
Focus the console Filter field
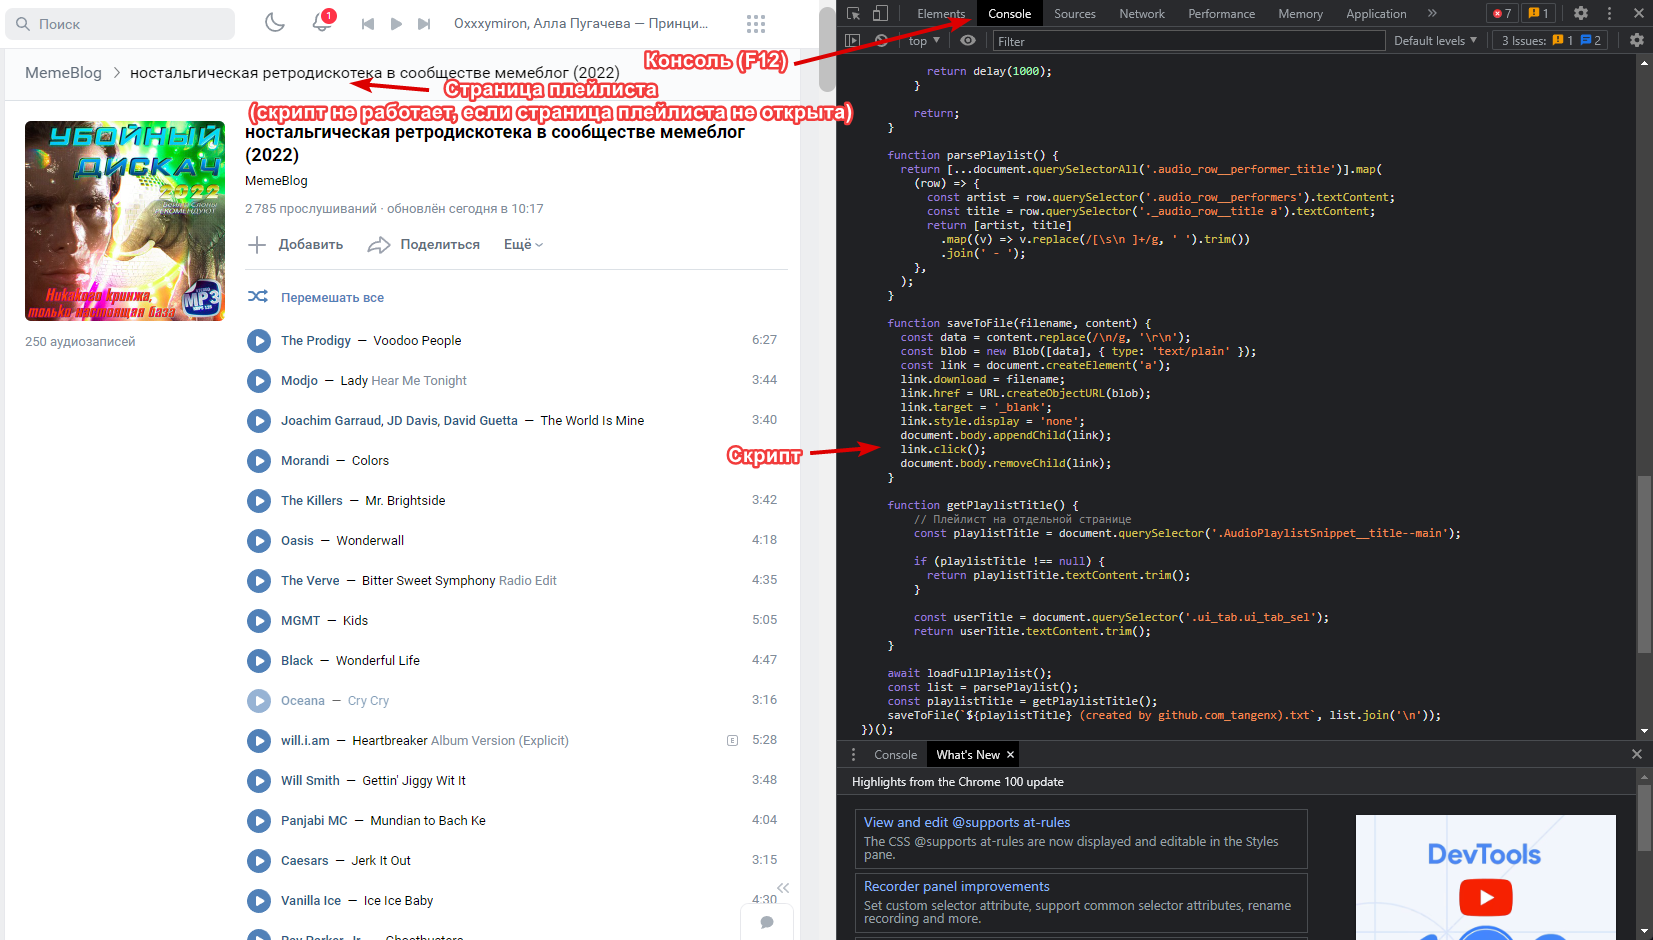[x=1189, y=41]
